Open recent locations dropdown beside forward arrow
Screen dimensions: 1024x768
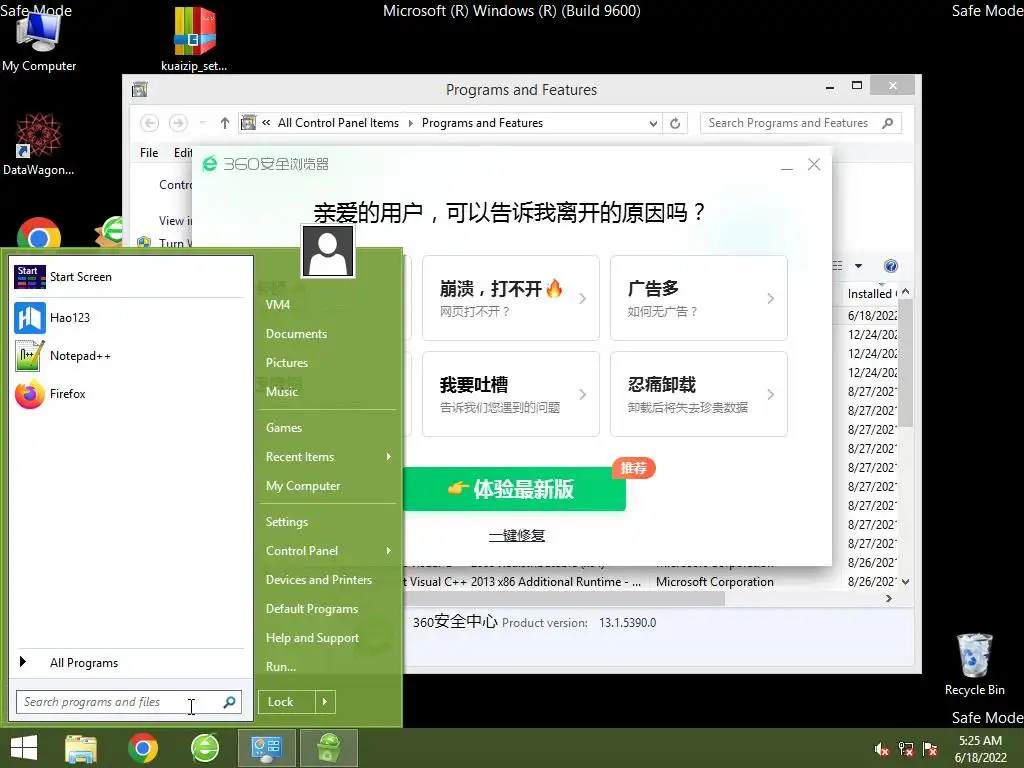pyautogui.click(x=202, y=123)
